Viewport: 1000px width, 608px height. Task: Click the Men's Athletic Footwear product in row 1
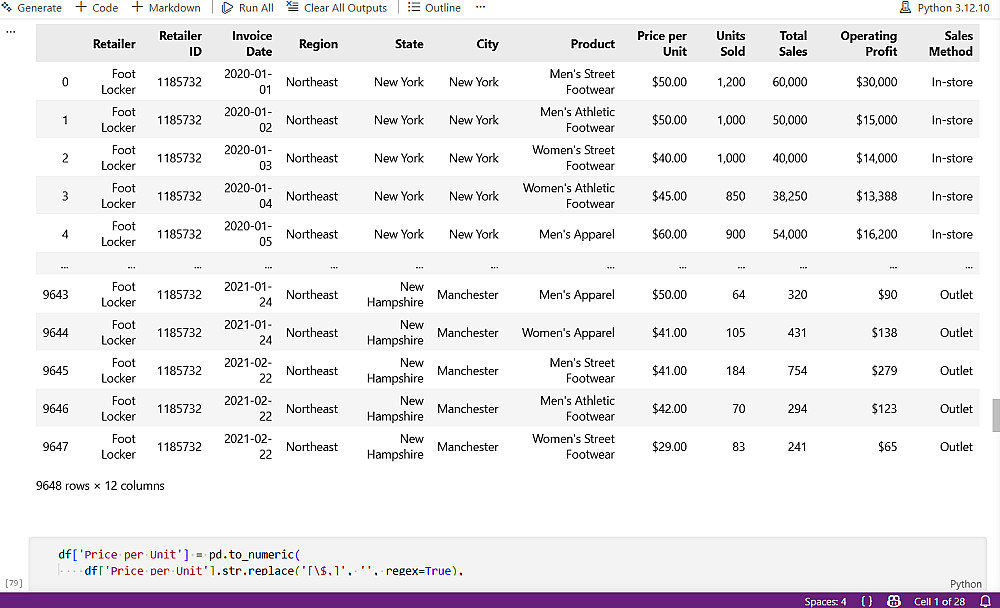click(577, 120)
